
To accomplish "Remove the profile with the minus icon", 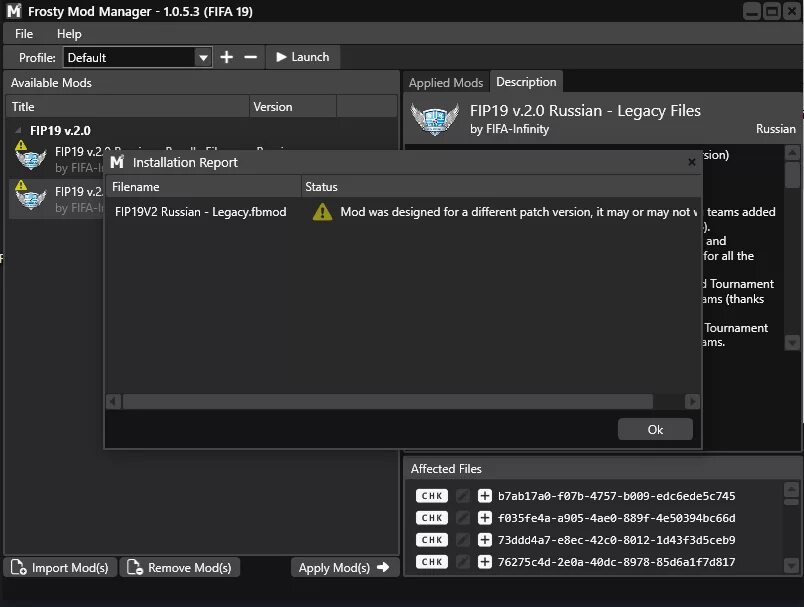I will pos(250,57).
